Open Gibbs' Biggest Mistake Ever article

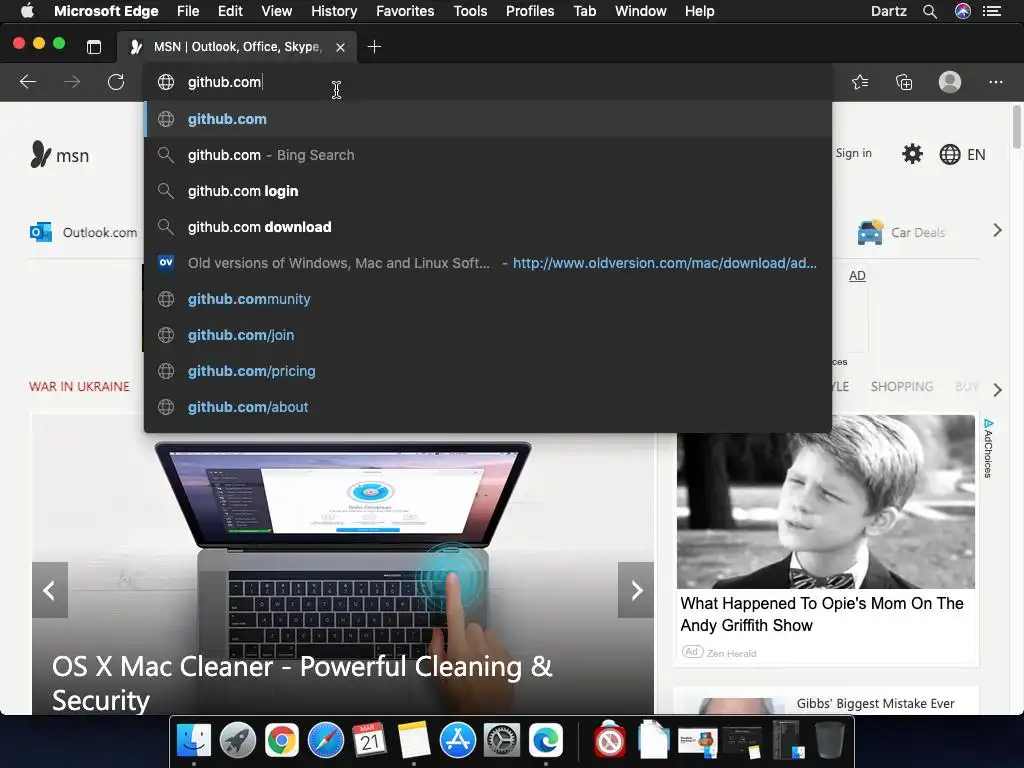click(x=876, y=703)
